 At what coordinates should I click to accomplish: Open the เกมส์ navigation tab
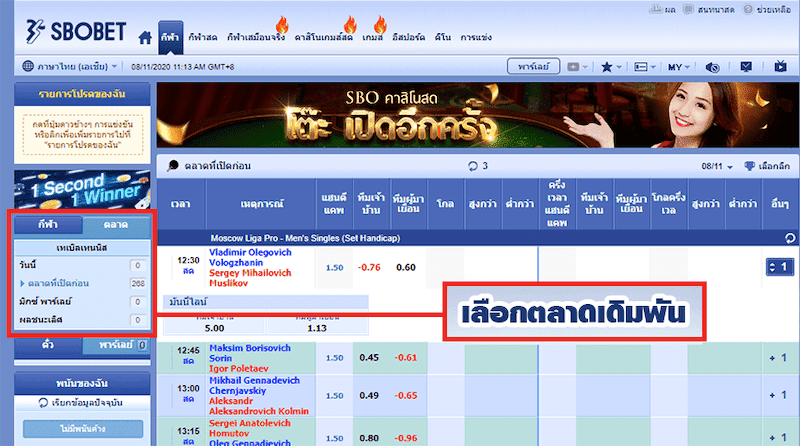point(372,37)
